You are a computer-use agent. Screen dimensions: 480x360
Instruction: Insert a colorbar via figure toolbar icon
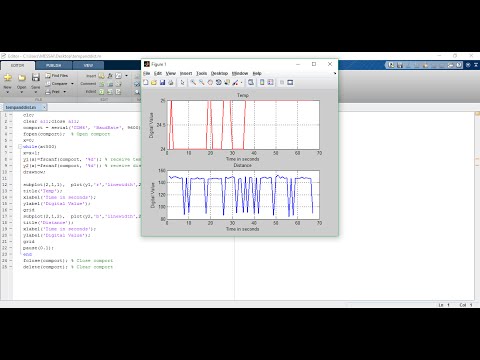[x=262, y=83]
